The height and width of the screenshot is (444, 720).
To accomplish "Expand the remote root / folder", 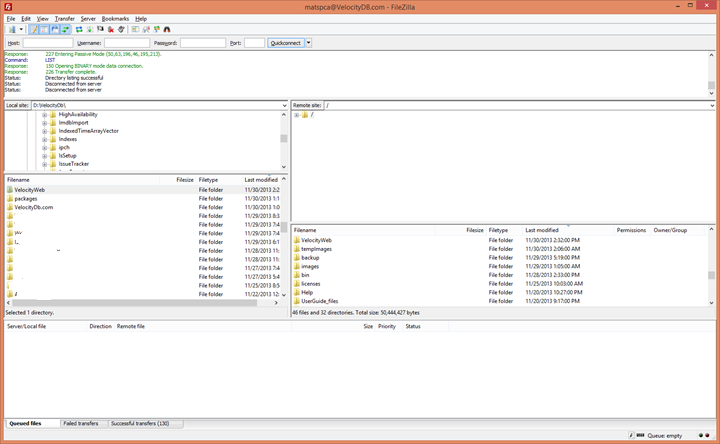I will point(297,115).
